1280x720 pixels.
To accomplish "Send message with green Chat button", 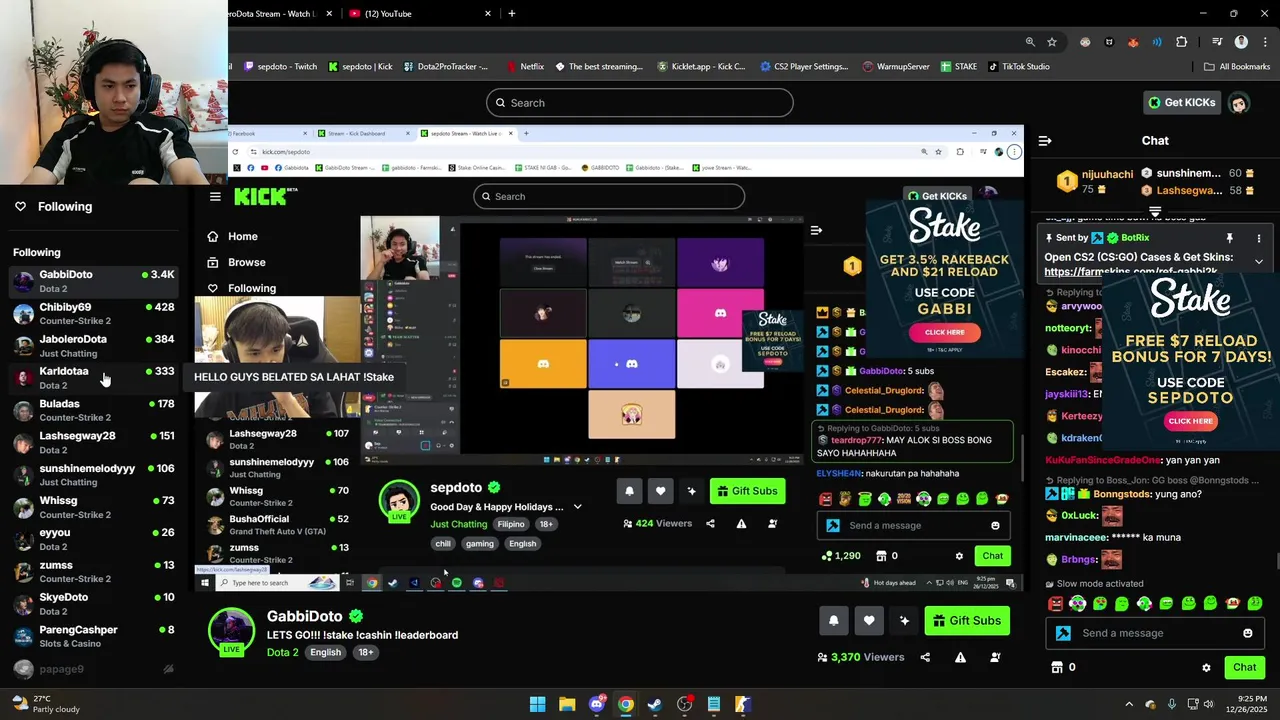I will coord(1245,667).
